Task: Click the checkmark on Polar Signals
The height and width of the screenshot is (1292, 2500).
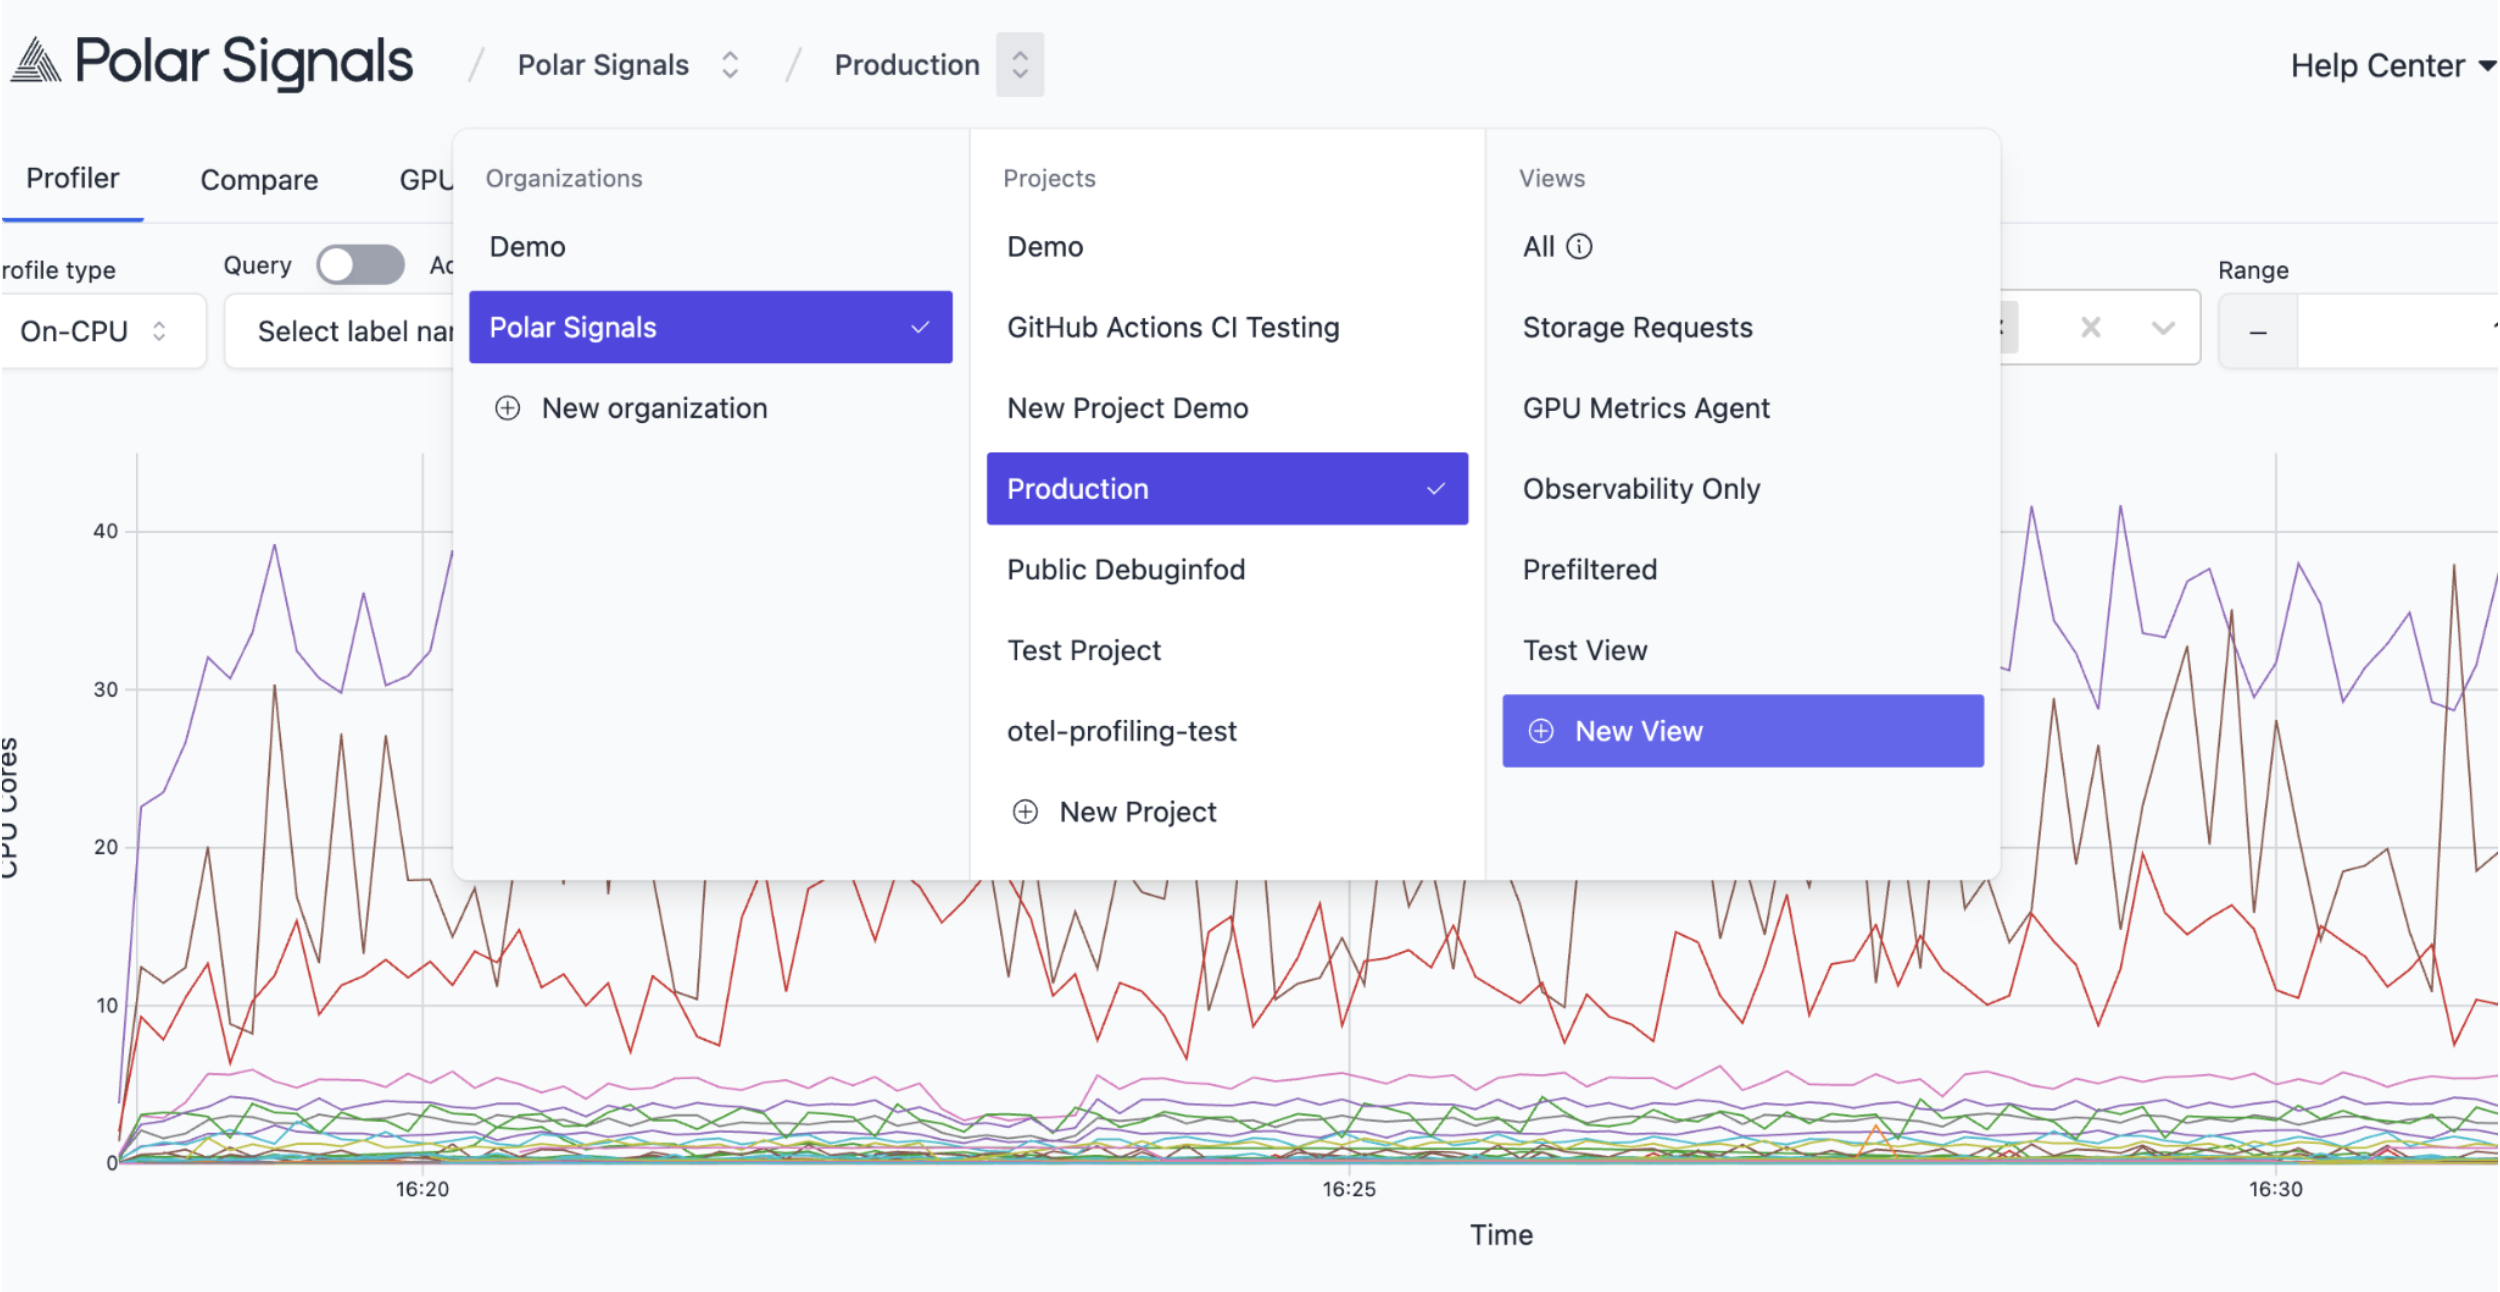Action: pyautogui.click(x=920, y=327)
